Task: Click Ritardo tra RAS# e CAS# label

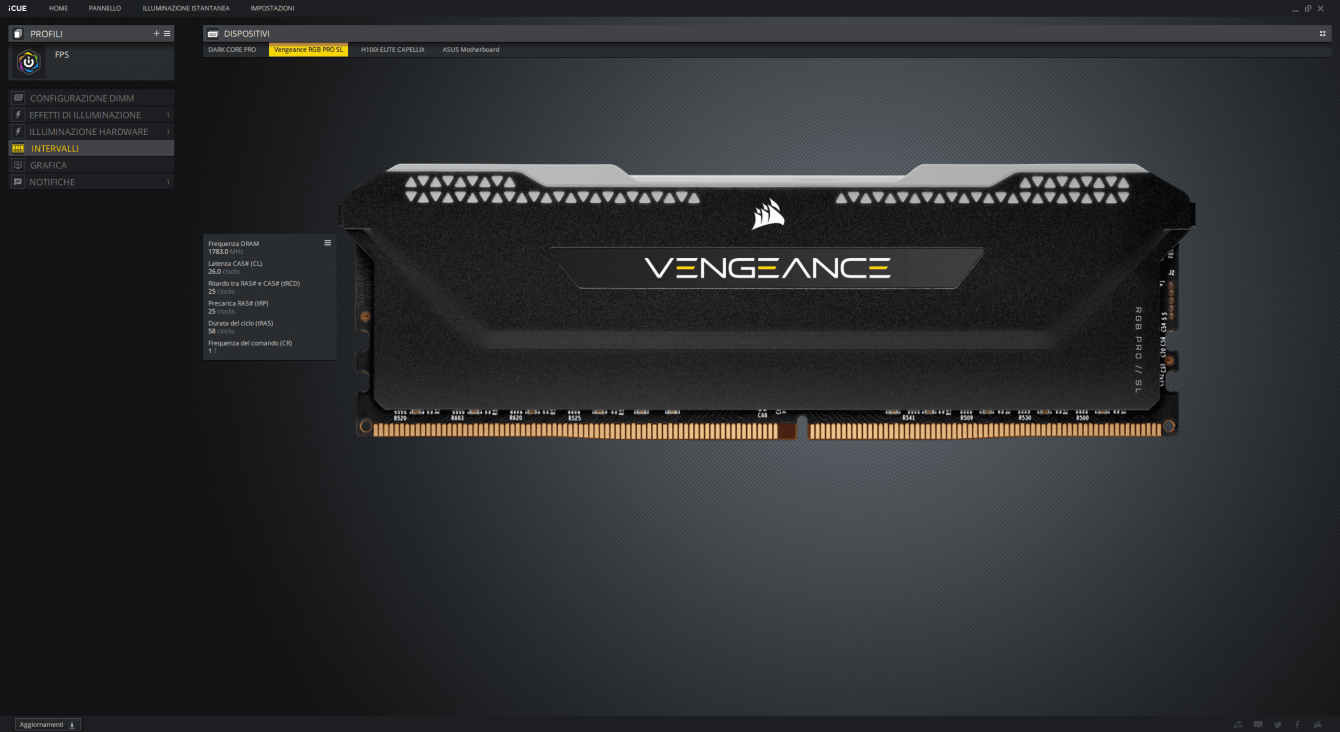Action: pos(254,284)
